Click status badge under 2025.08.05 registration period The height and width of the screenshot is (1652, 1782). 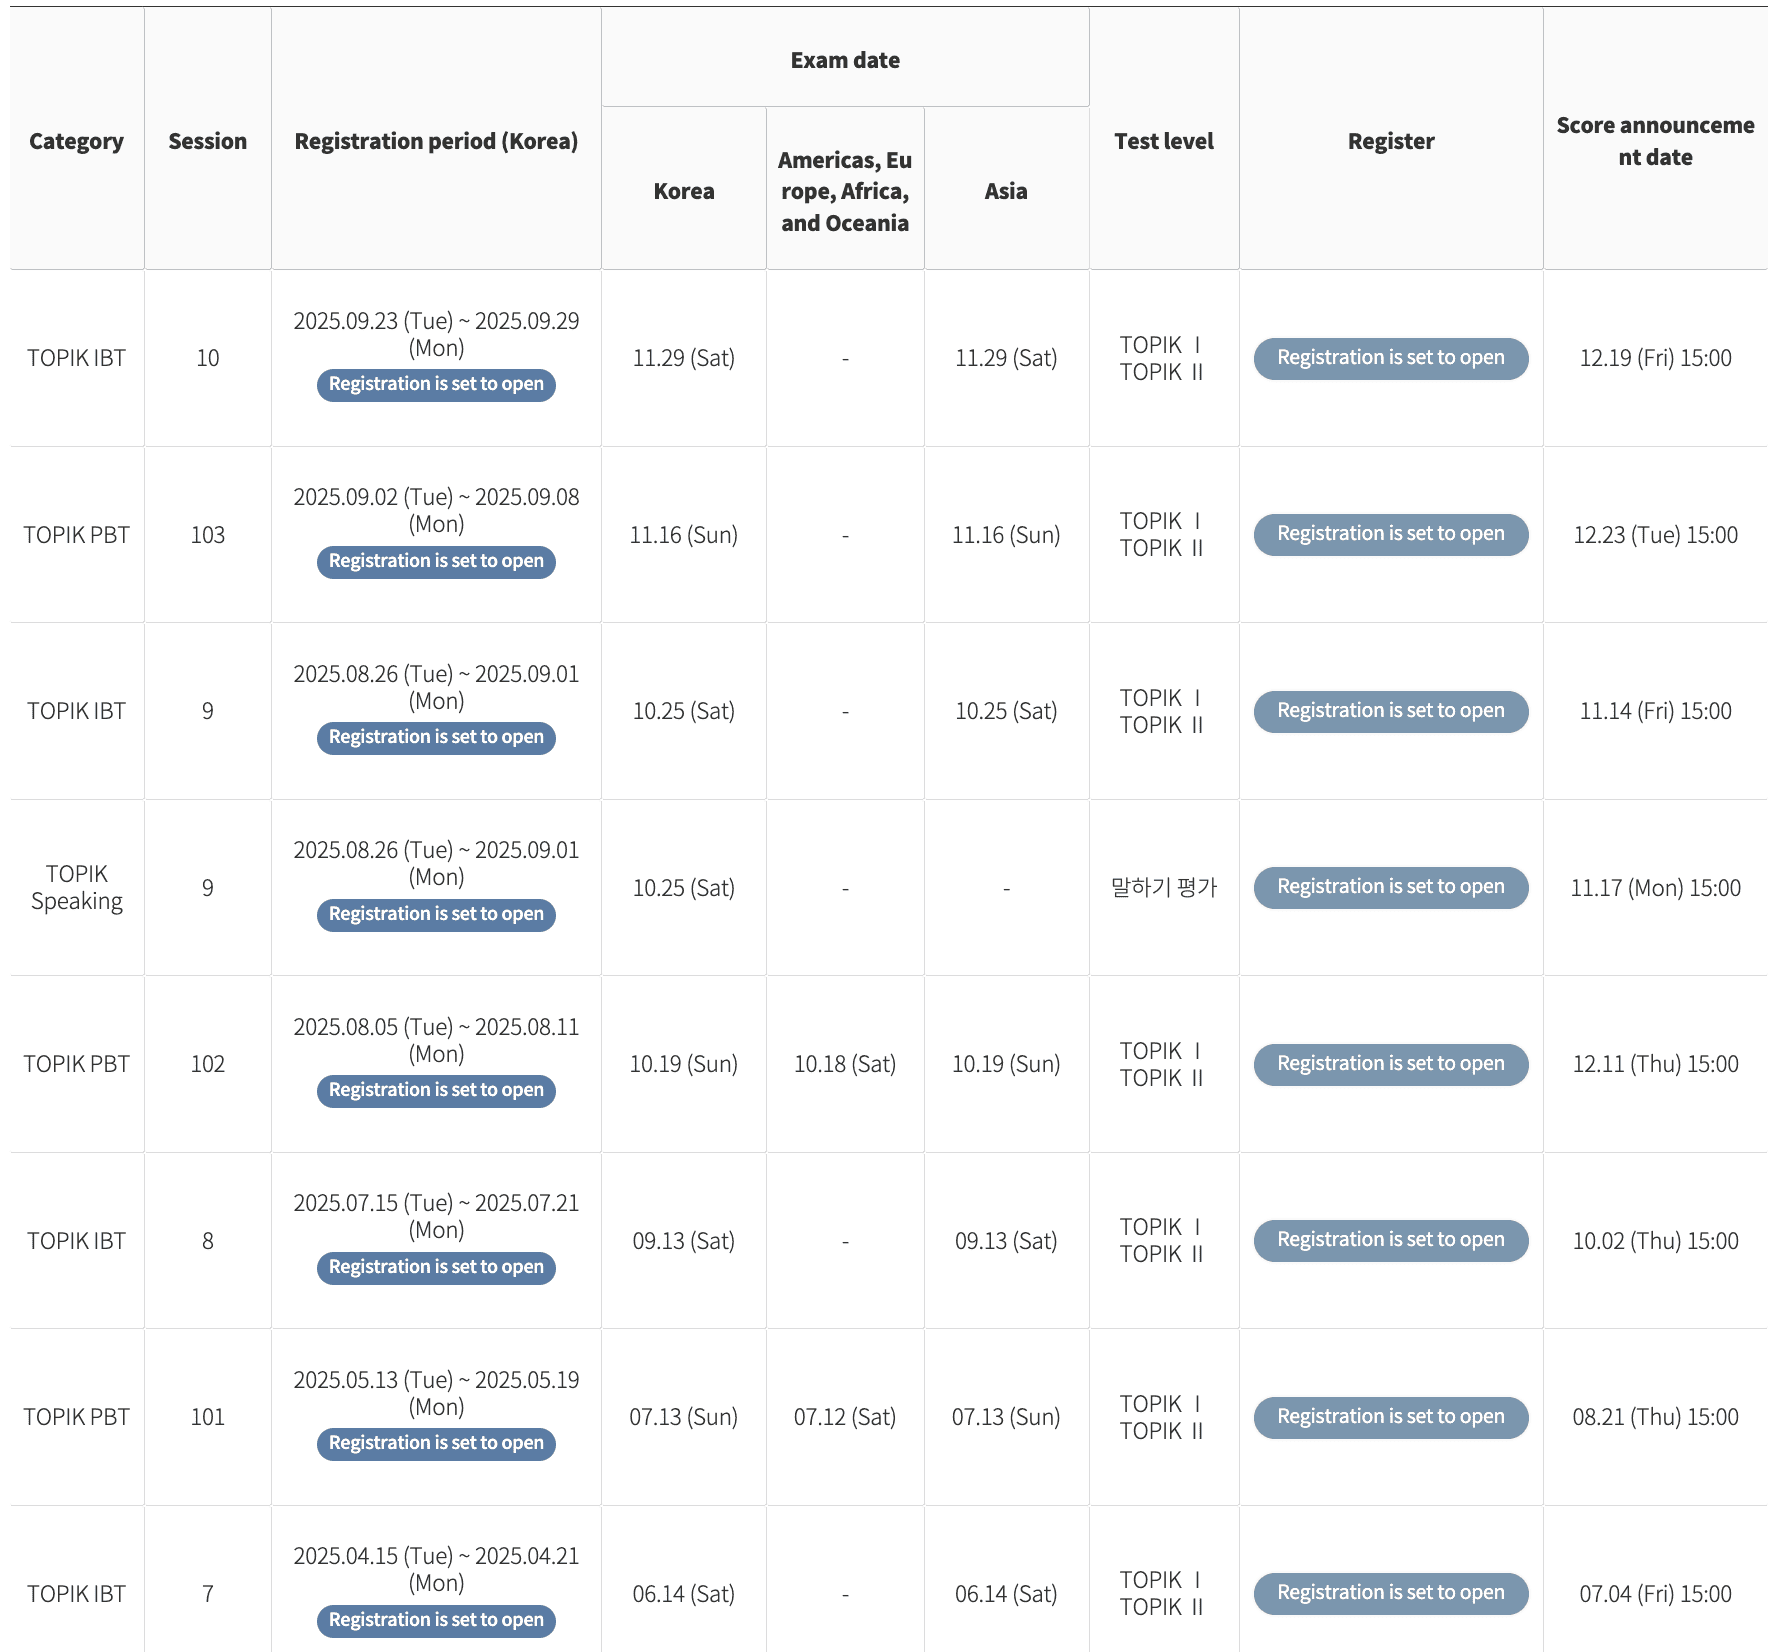[x=436, y=1090]
